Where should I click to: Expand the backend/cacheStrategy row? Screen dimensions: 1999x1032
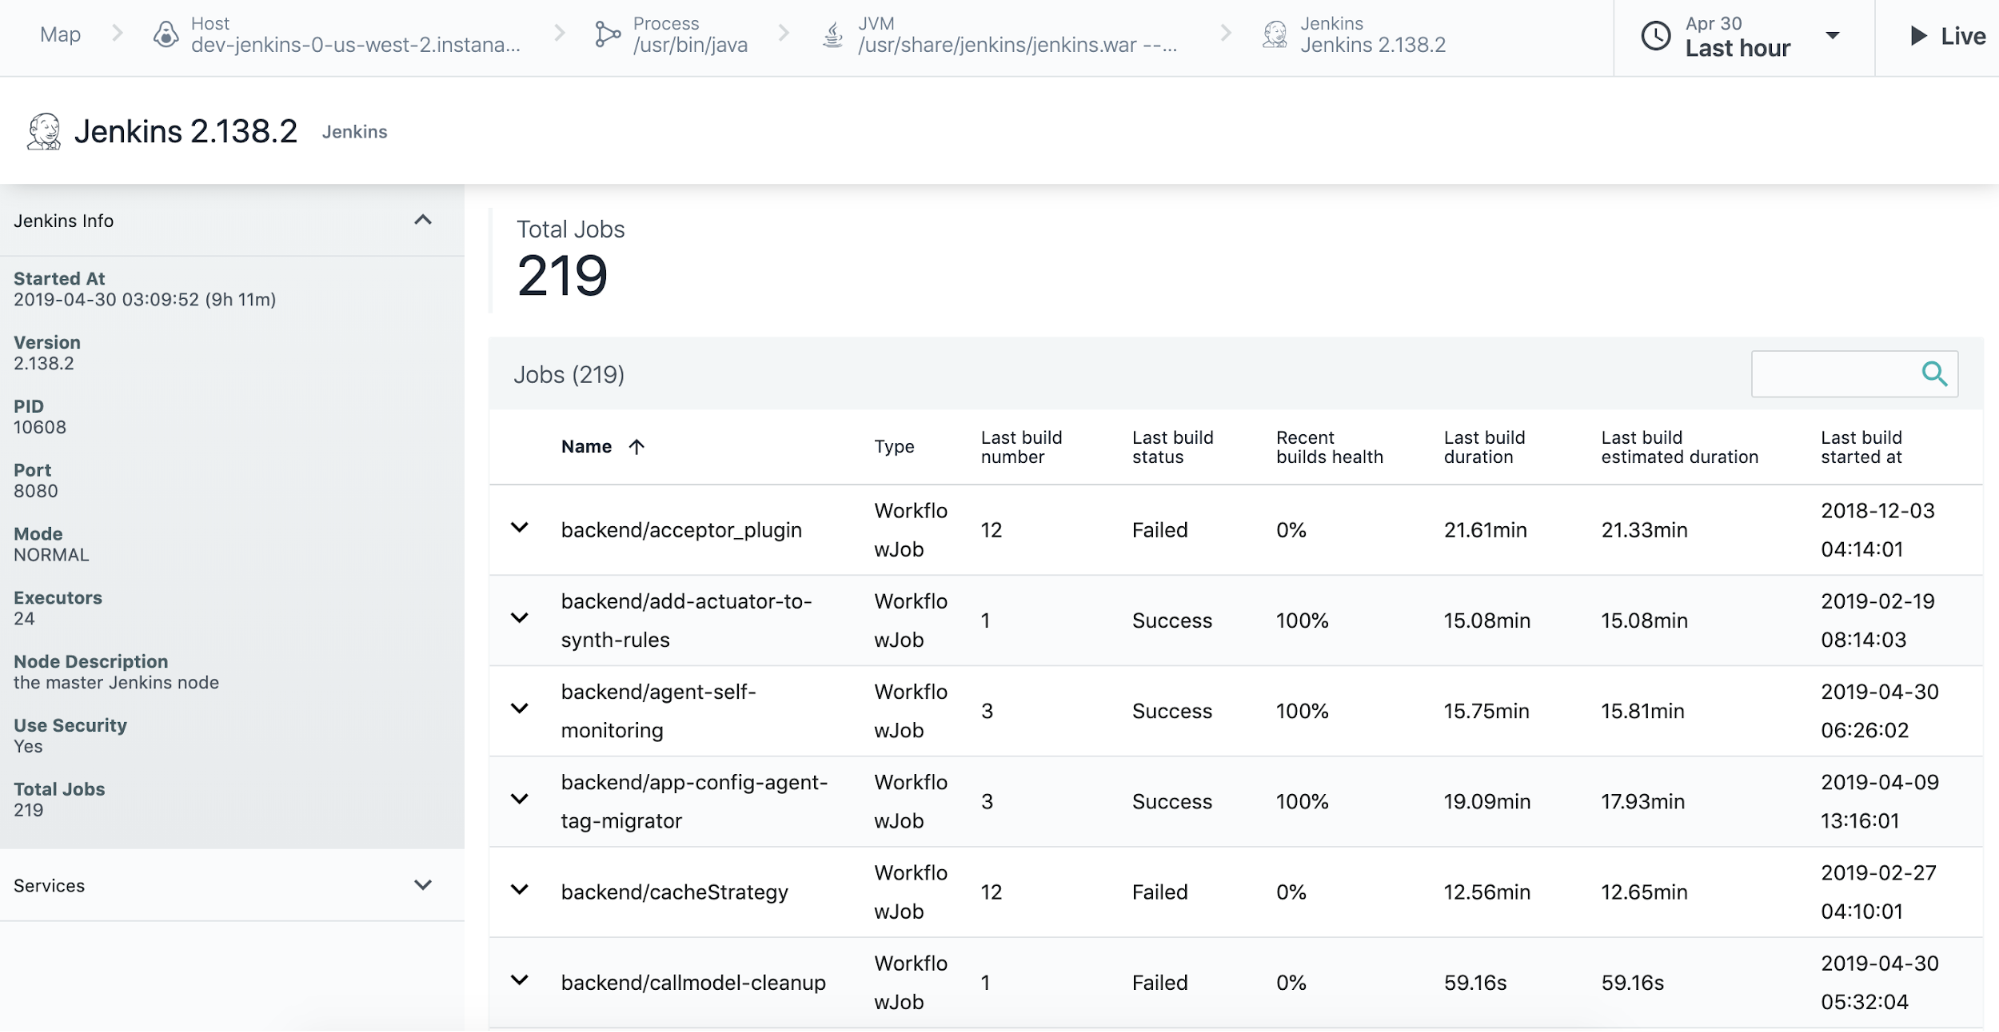click(x=519, y=890)
